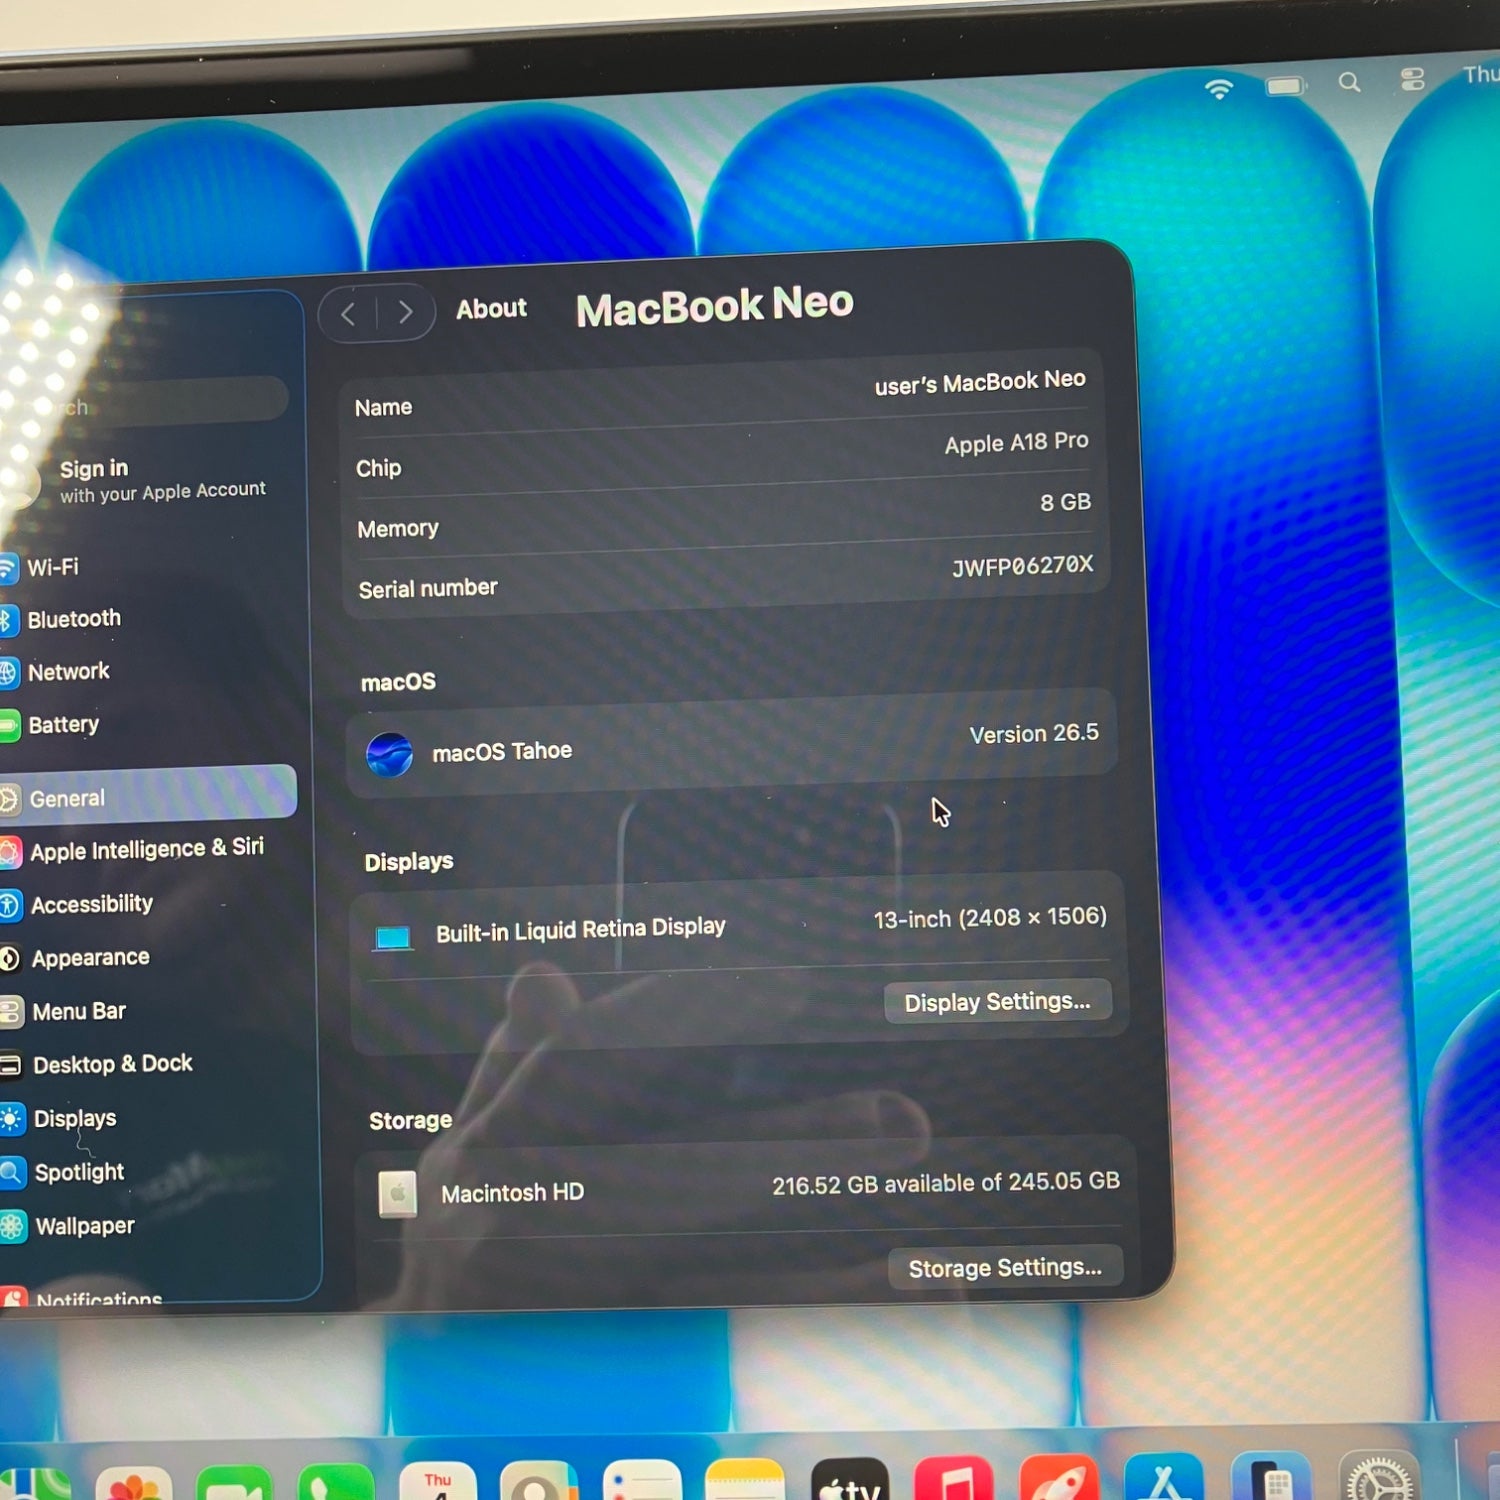Open Calendar from the Dock

[438, 1482]
